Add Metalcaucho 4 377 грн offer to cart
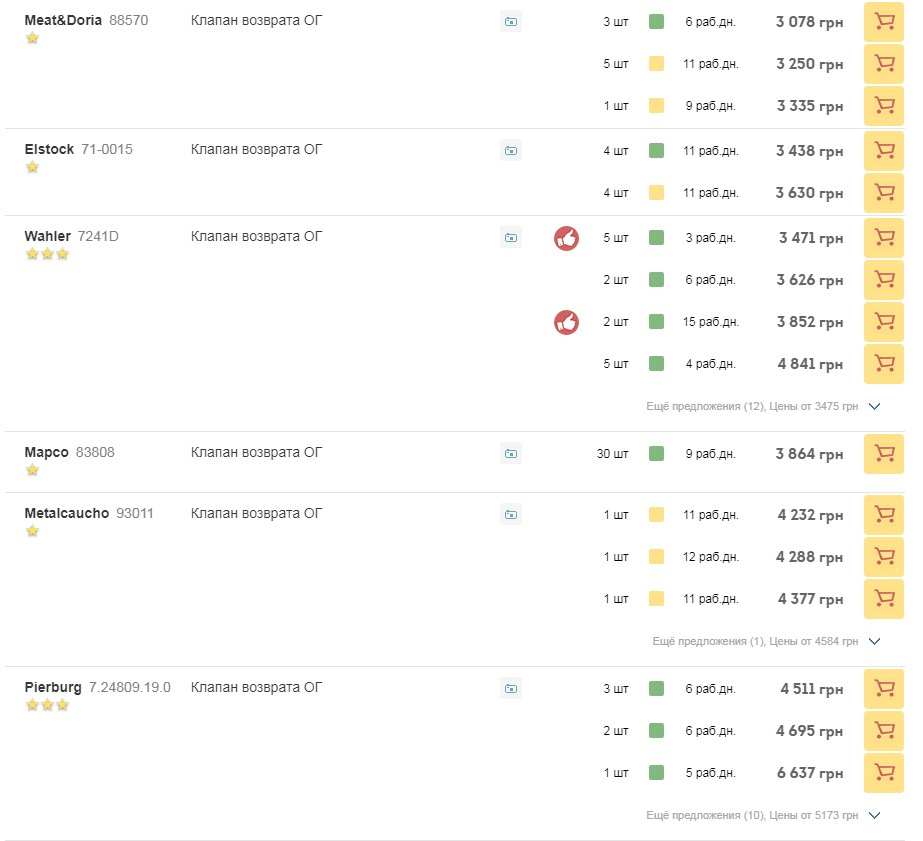Image resolution: width=923 pixels, height=841 pixels. click(x=883, y=599)
